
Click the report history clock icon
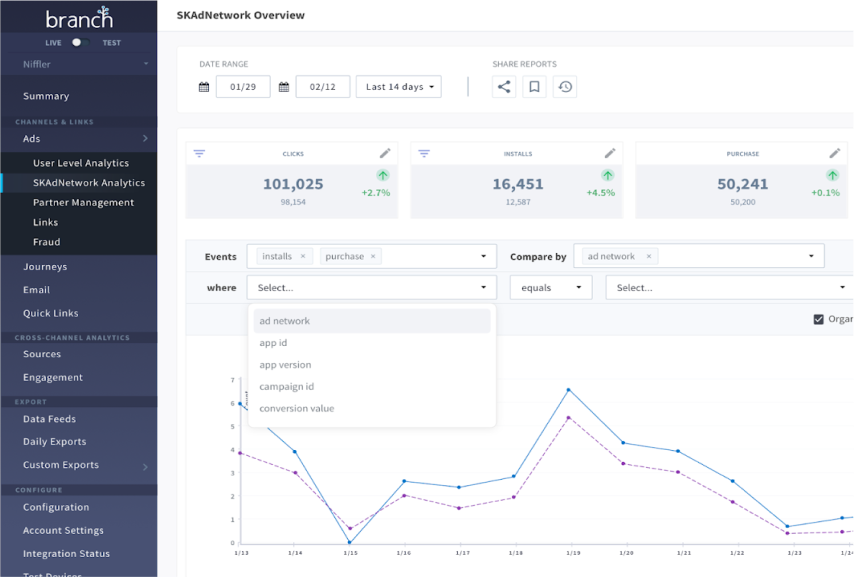point(565,87)
